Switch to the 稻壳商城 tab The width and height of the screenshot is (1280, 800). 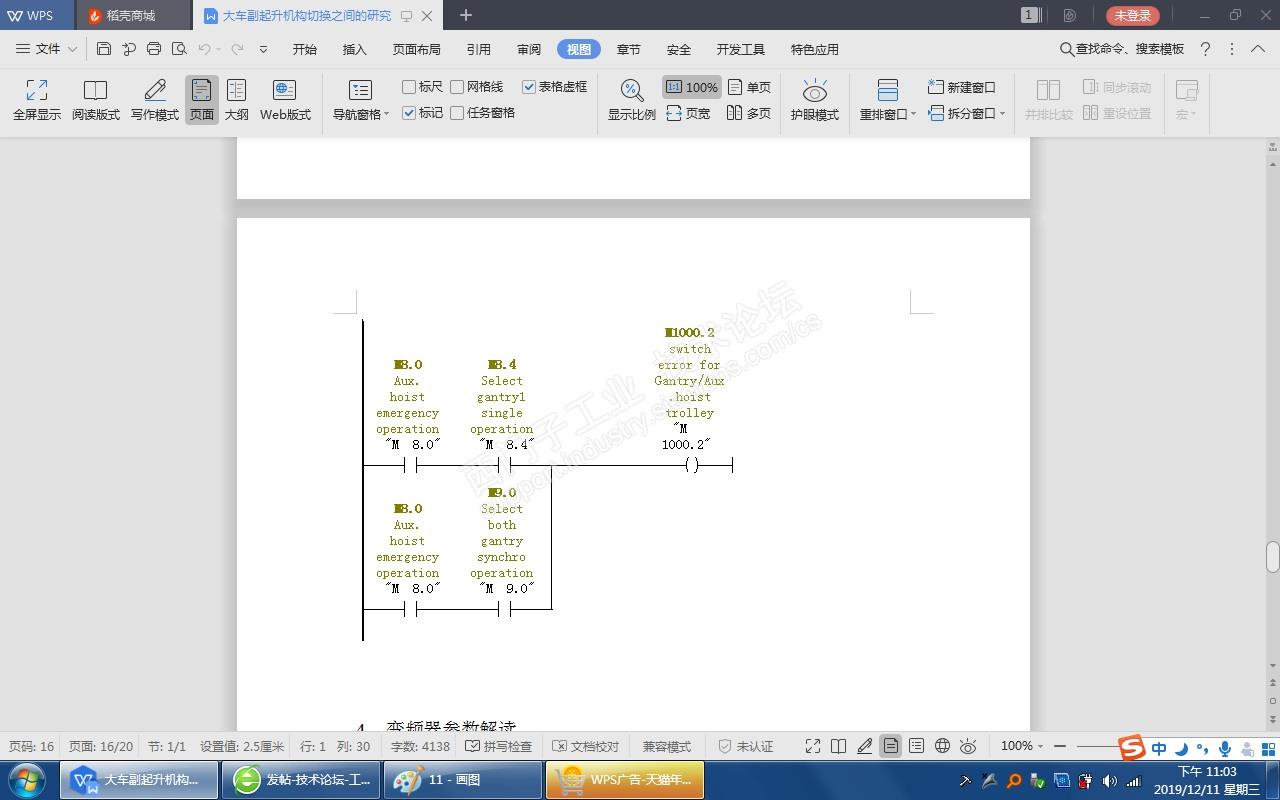click(132, 15)
